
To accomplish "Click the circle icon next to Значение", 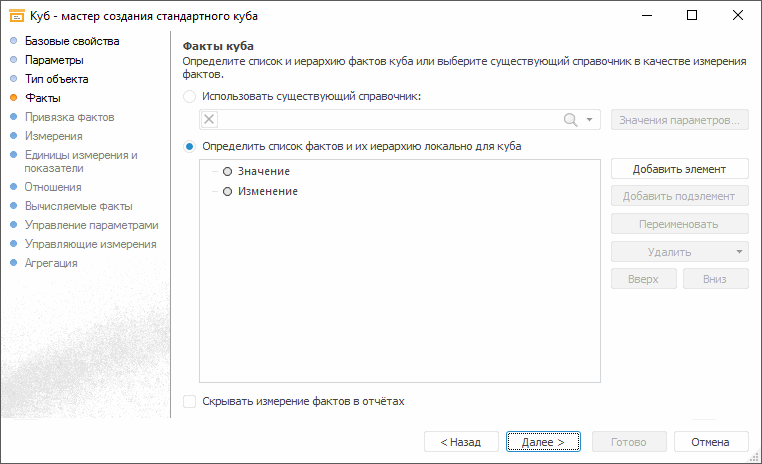I will pyautogui.click(x=228, y=172).
